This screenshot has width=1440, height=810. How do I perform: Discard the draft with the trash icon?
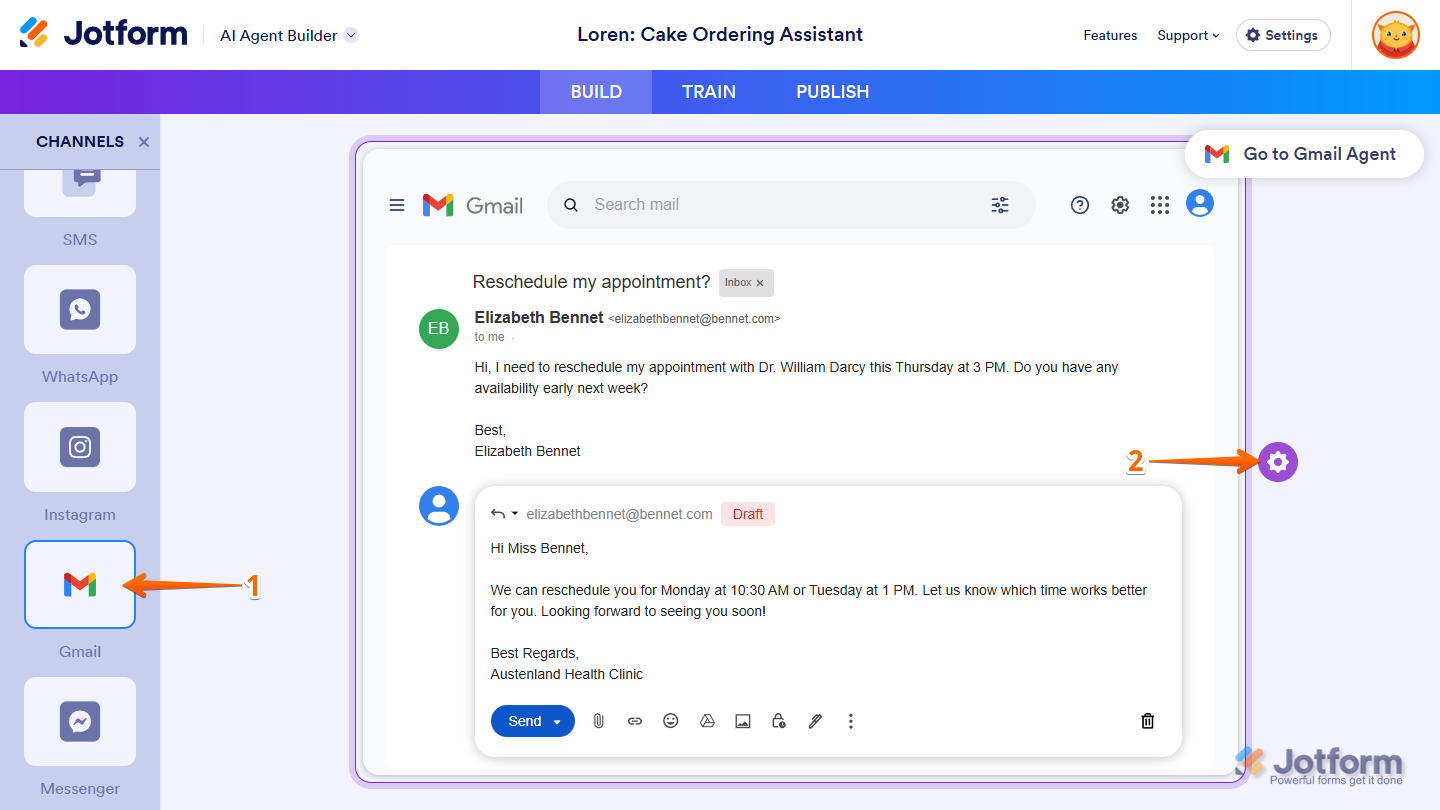pos(1148,721)
